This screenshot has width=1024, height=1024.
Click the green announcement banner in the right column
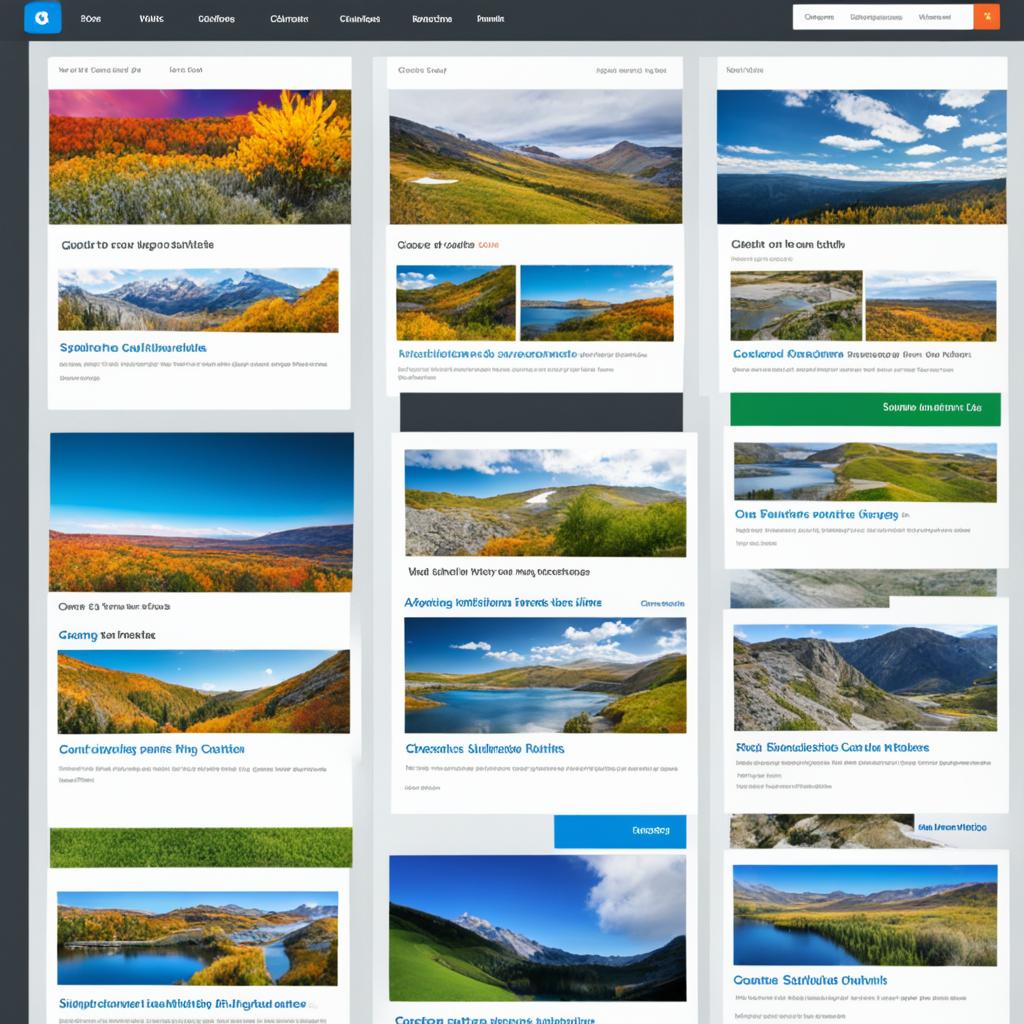coord(867,410)
